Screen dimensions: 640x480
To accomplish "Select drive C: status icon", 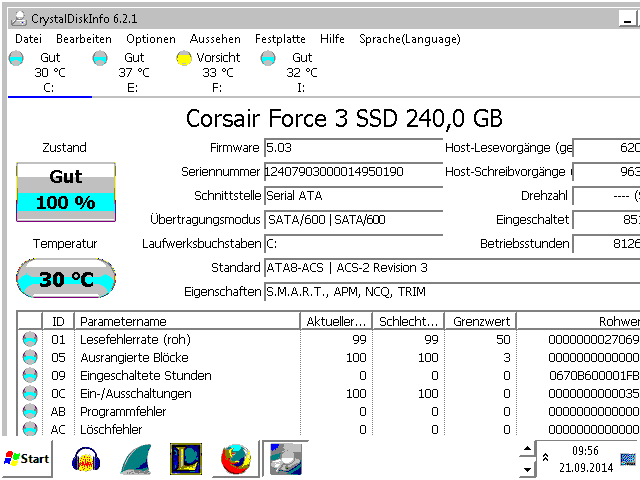I will click(x=16, y=58).
